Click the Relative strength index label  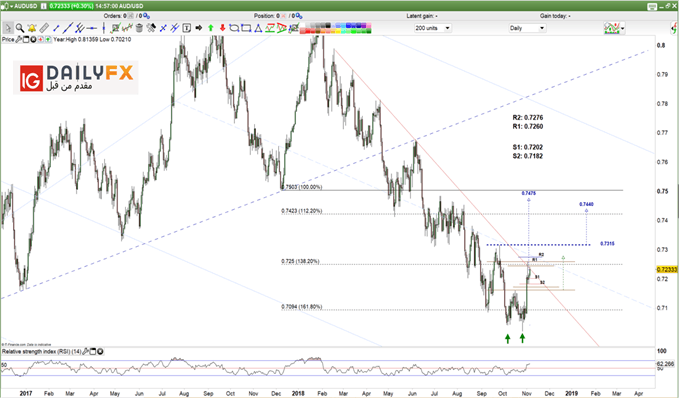(41, 352)
